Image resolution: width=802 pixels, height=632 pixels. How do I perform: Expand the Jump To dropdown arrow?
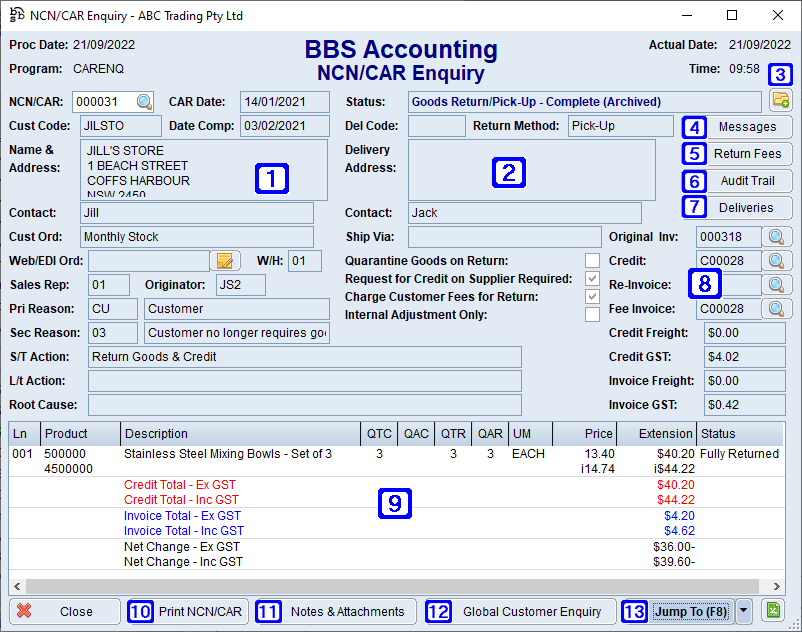click(744, 611)
